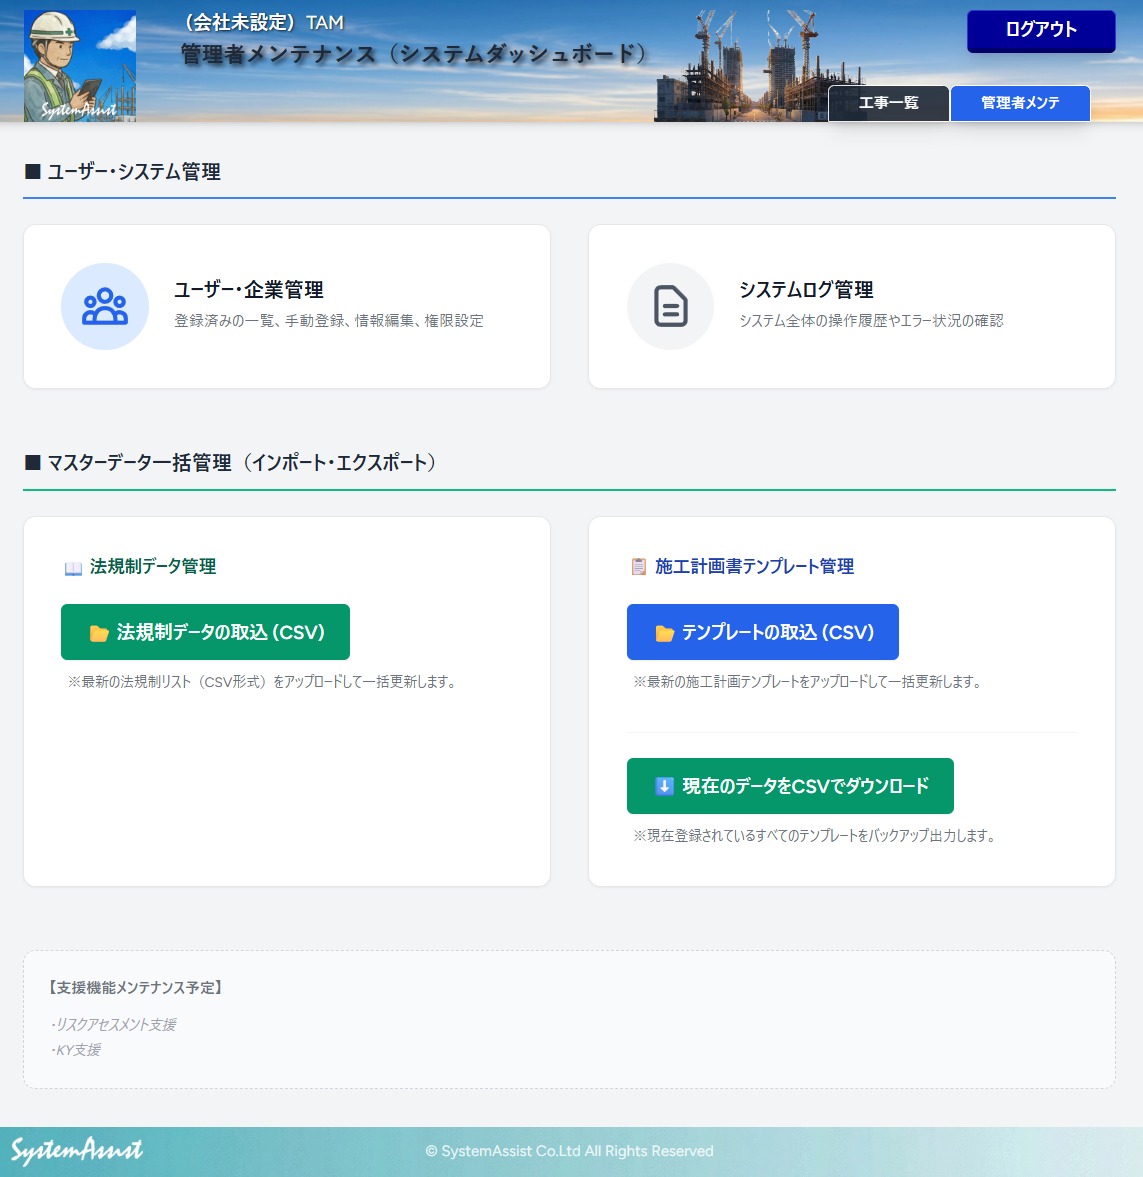Click the system log document icon

click(x=670, y=306)
